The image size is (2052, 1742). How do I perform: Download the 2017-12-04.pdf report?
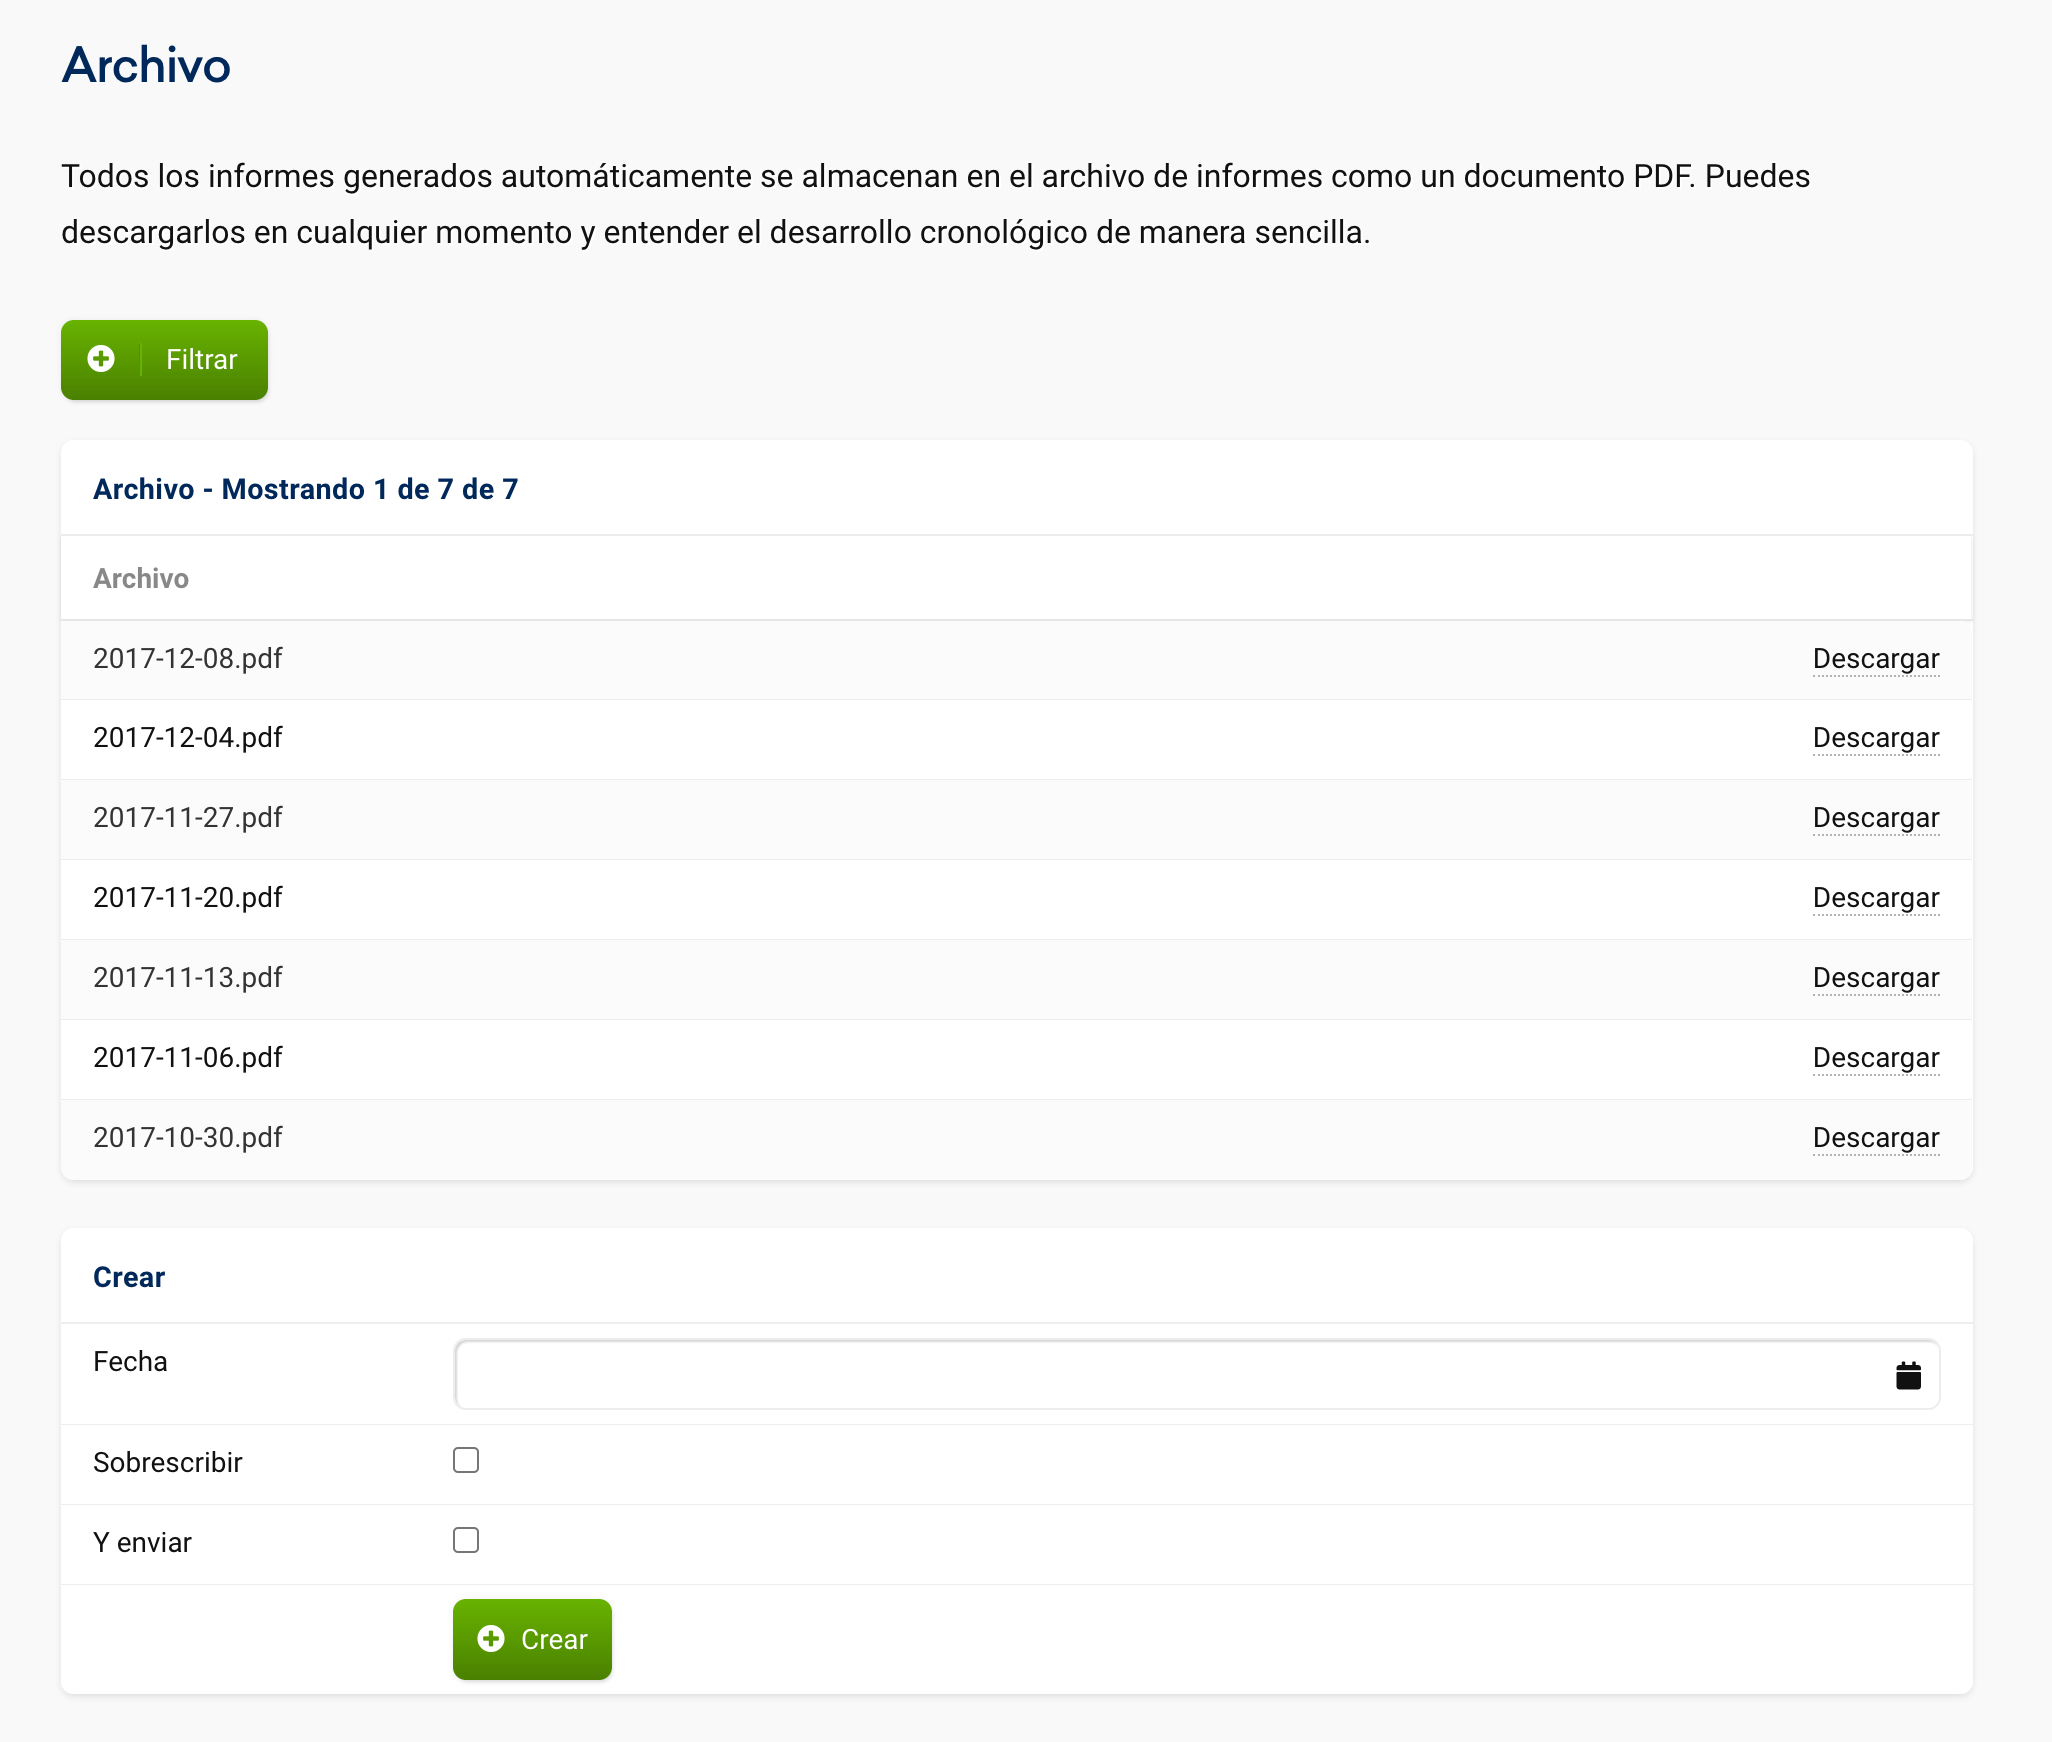(1875, 738)
